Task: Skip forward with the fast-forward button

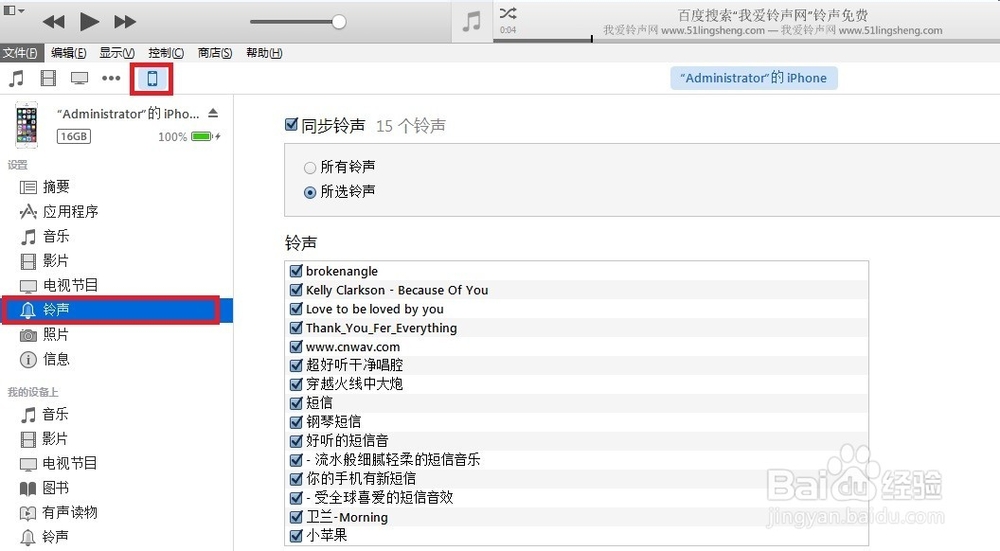Action: 125,22
